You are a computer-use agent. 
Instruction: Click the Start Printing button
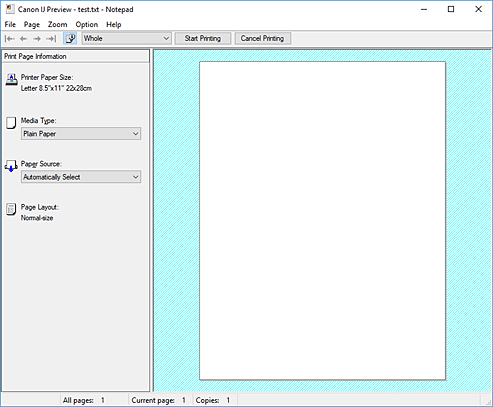(x=203, y=38)
